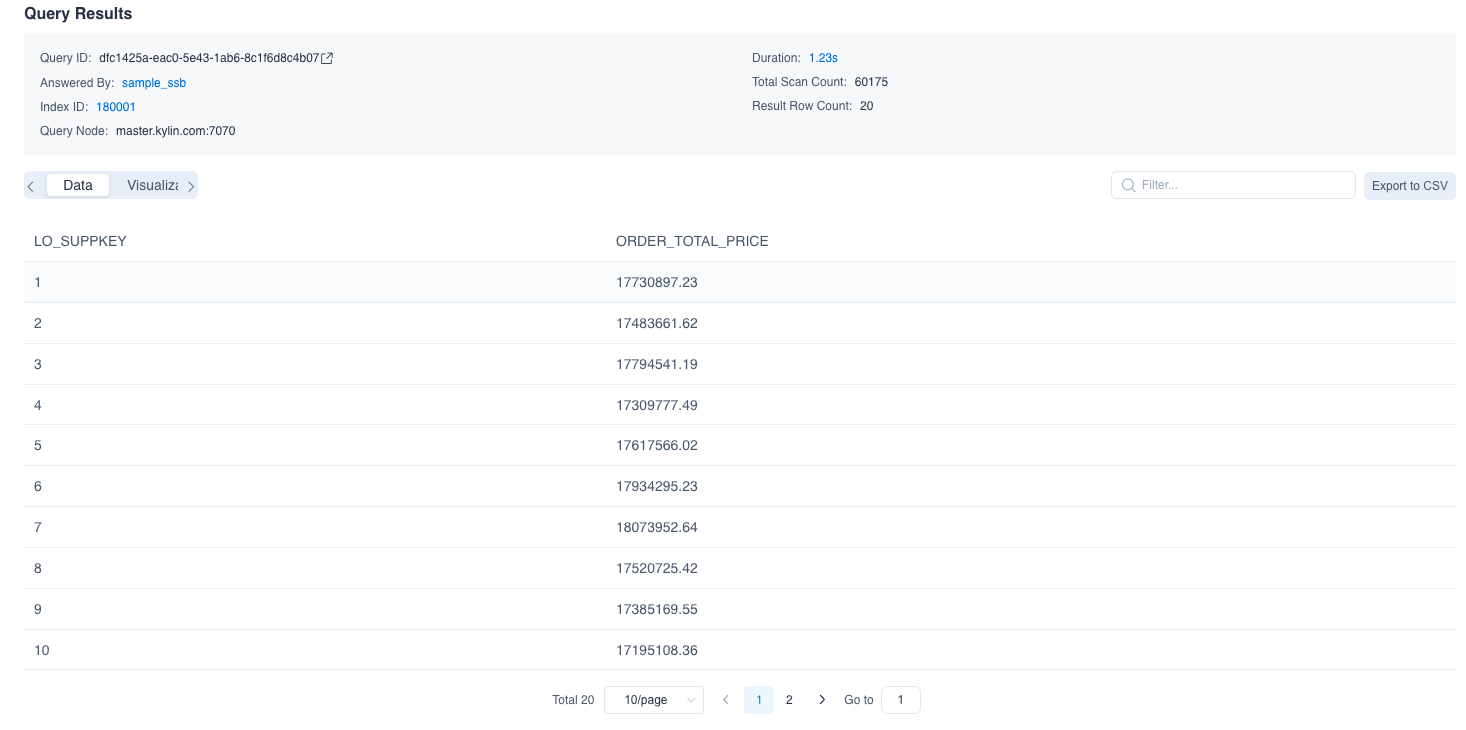Select page 1 in pagination
The image size is (1466, 730).
tap(759, 700)
